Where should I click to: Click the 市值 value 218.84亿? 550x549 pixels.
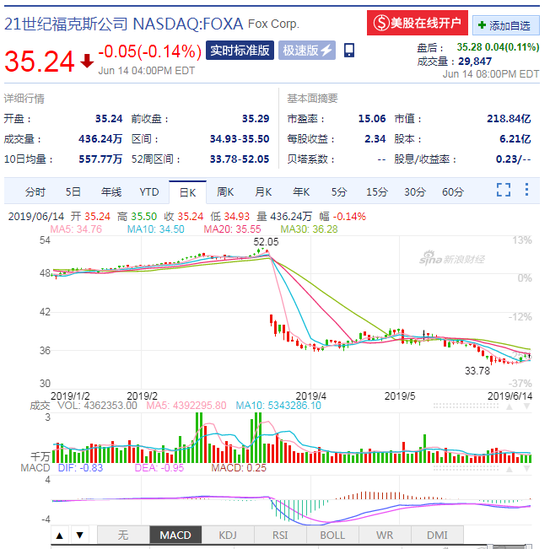point(509,119)
